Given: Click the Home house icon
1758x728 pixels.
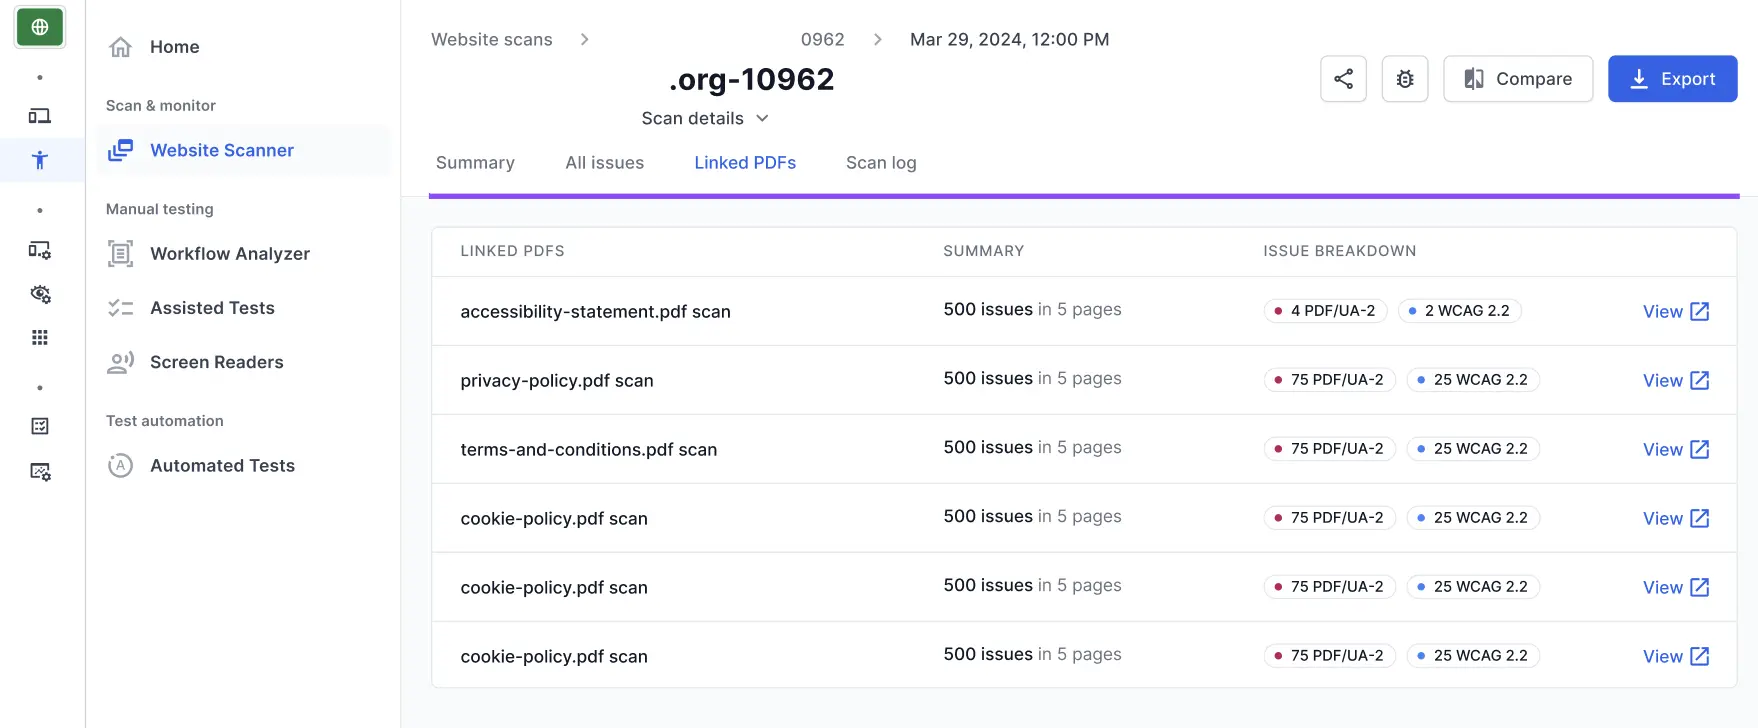Looking at the screenshot, I should [121, 47].
